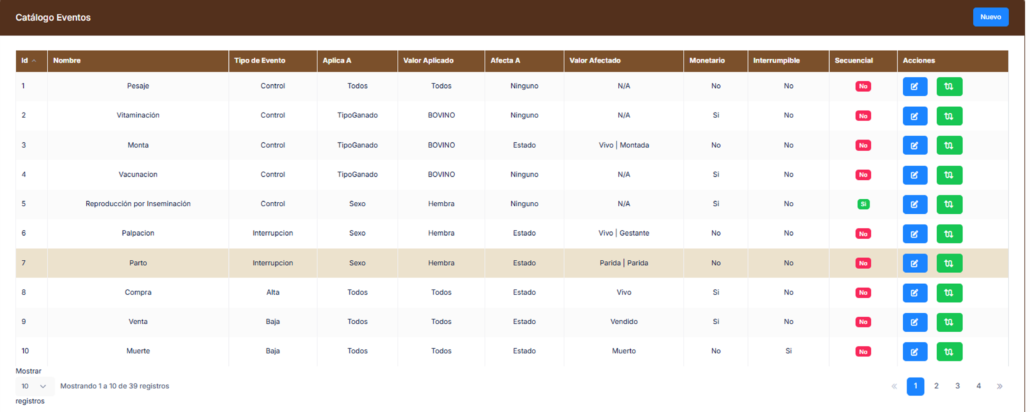Go to the last page arrow
The width and height of the screenshot is (1030, 412).
tap(999, 386)
